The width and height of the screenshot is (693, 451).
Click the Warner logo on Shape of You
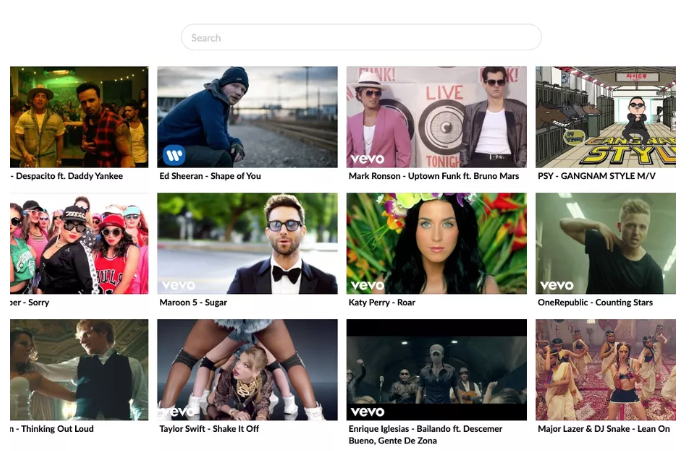pos(174,155)
